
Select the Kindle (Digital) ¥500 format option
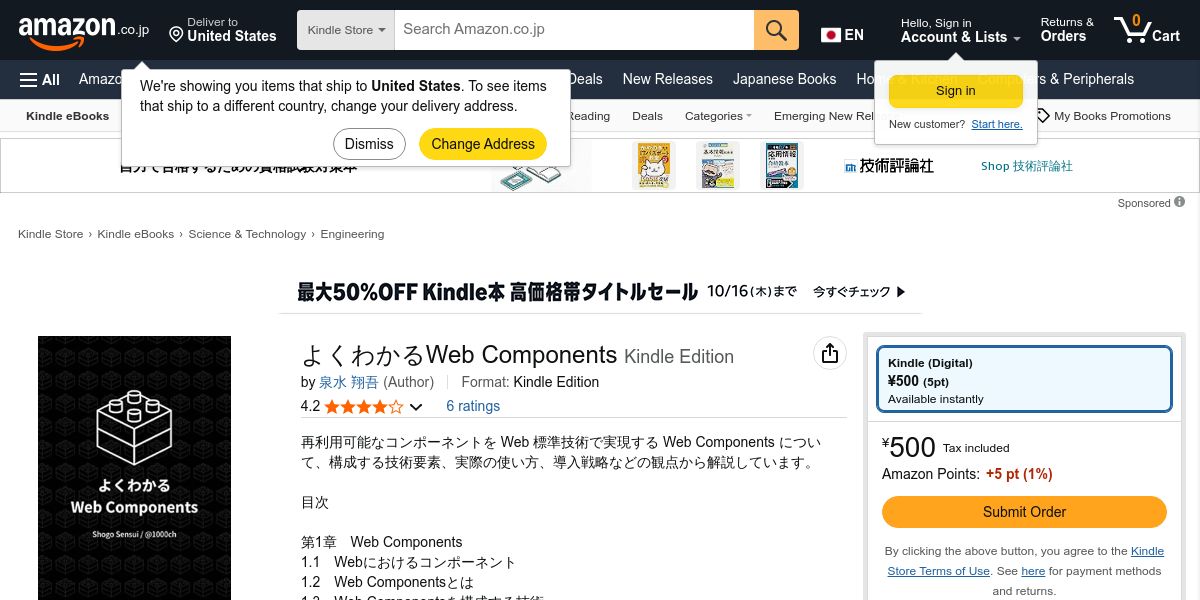coord(1024,379)
